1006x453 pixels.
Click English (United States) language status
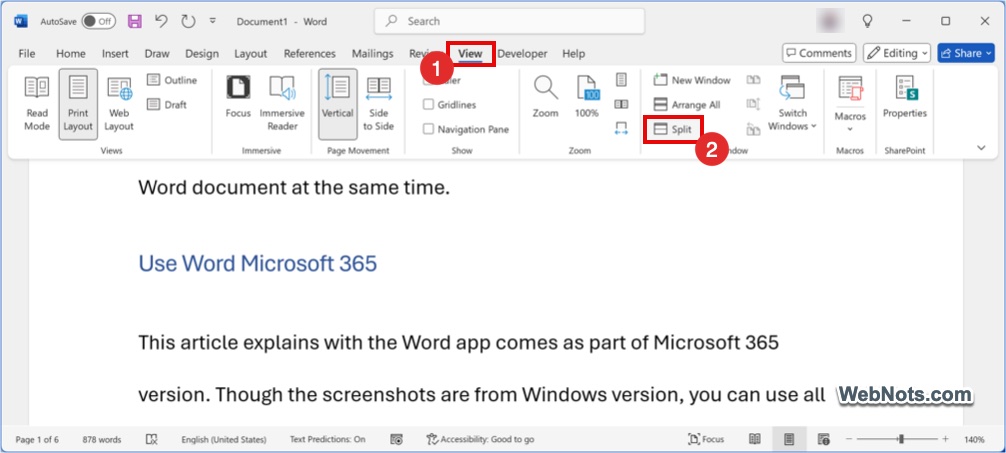point(224,440)
